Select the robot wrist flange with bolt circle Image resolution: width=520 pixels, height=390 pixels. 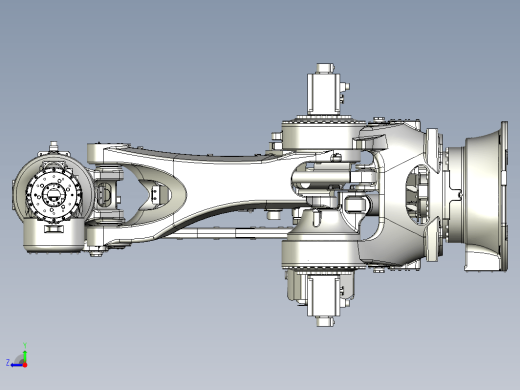pyautogui.click(x=53, y=194)
